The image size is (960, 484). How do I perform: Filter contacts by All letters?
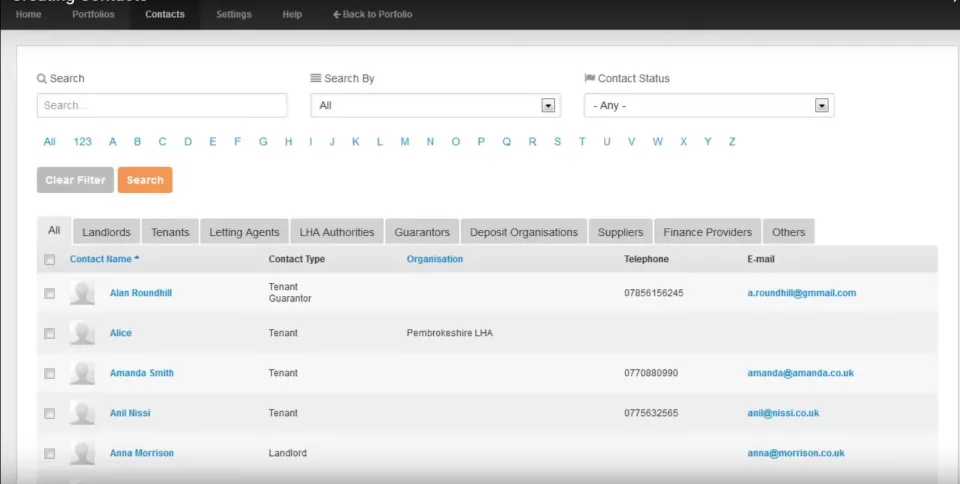click(50, 141)
